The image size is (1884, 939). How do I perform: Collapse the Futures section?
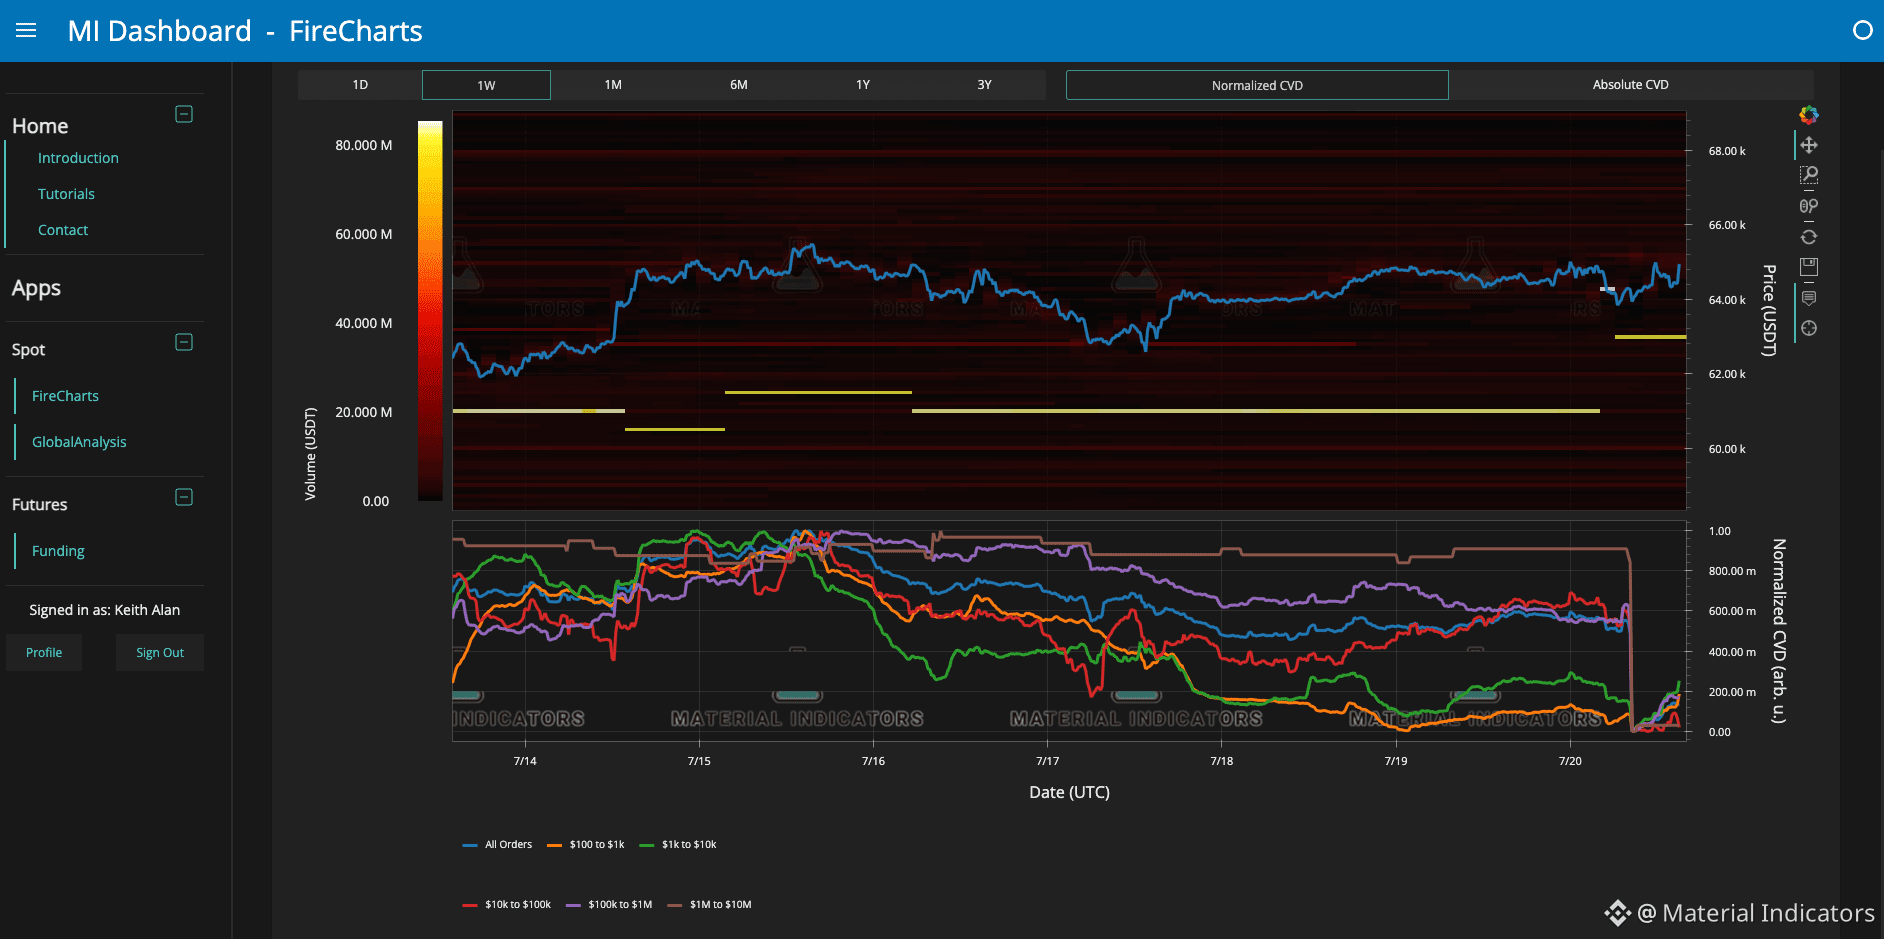click(184, 497)
